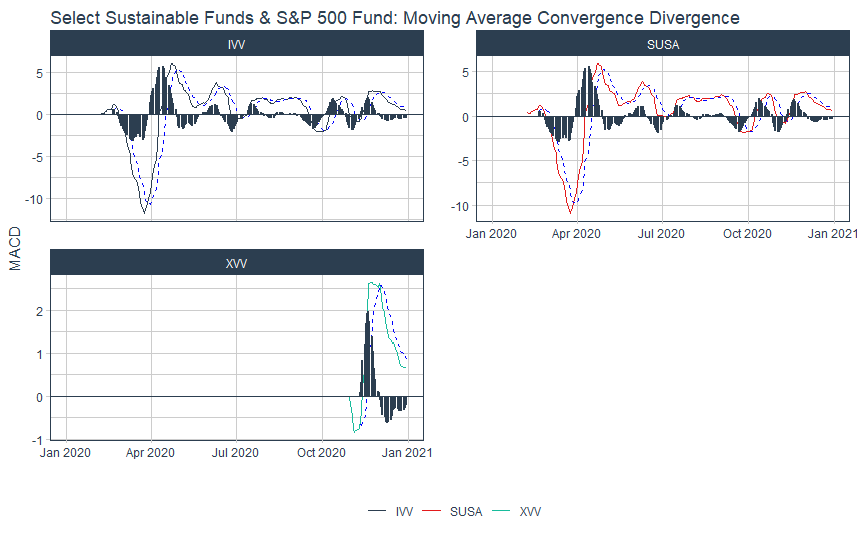Image resolution: width=857 pixels, height=537 pixels.
Task: Select the SUSA legend label
Action: click(466, 512)
